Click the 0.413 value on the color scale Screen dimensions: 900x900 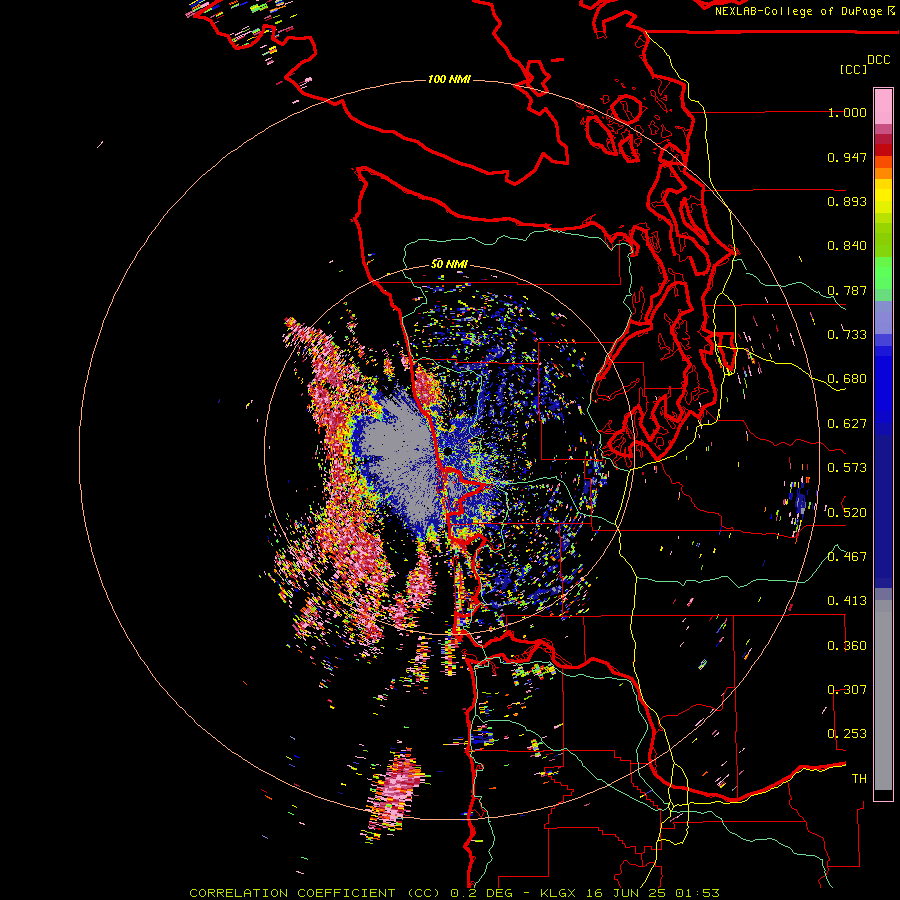tap(847, 601)
